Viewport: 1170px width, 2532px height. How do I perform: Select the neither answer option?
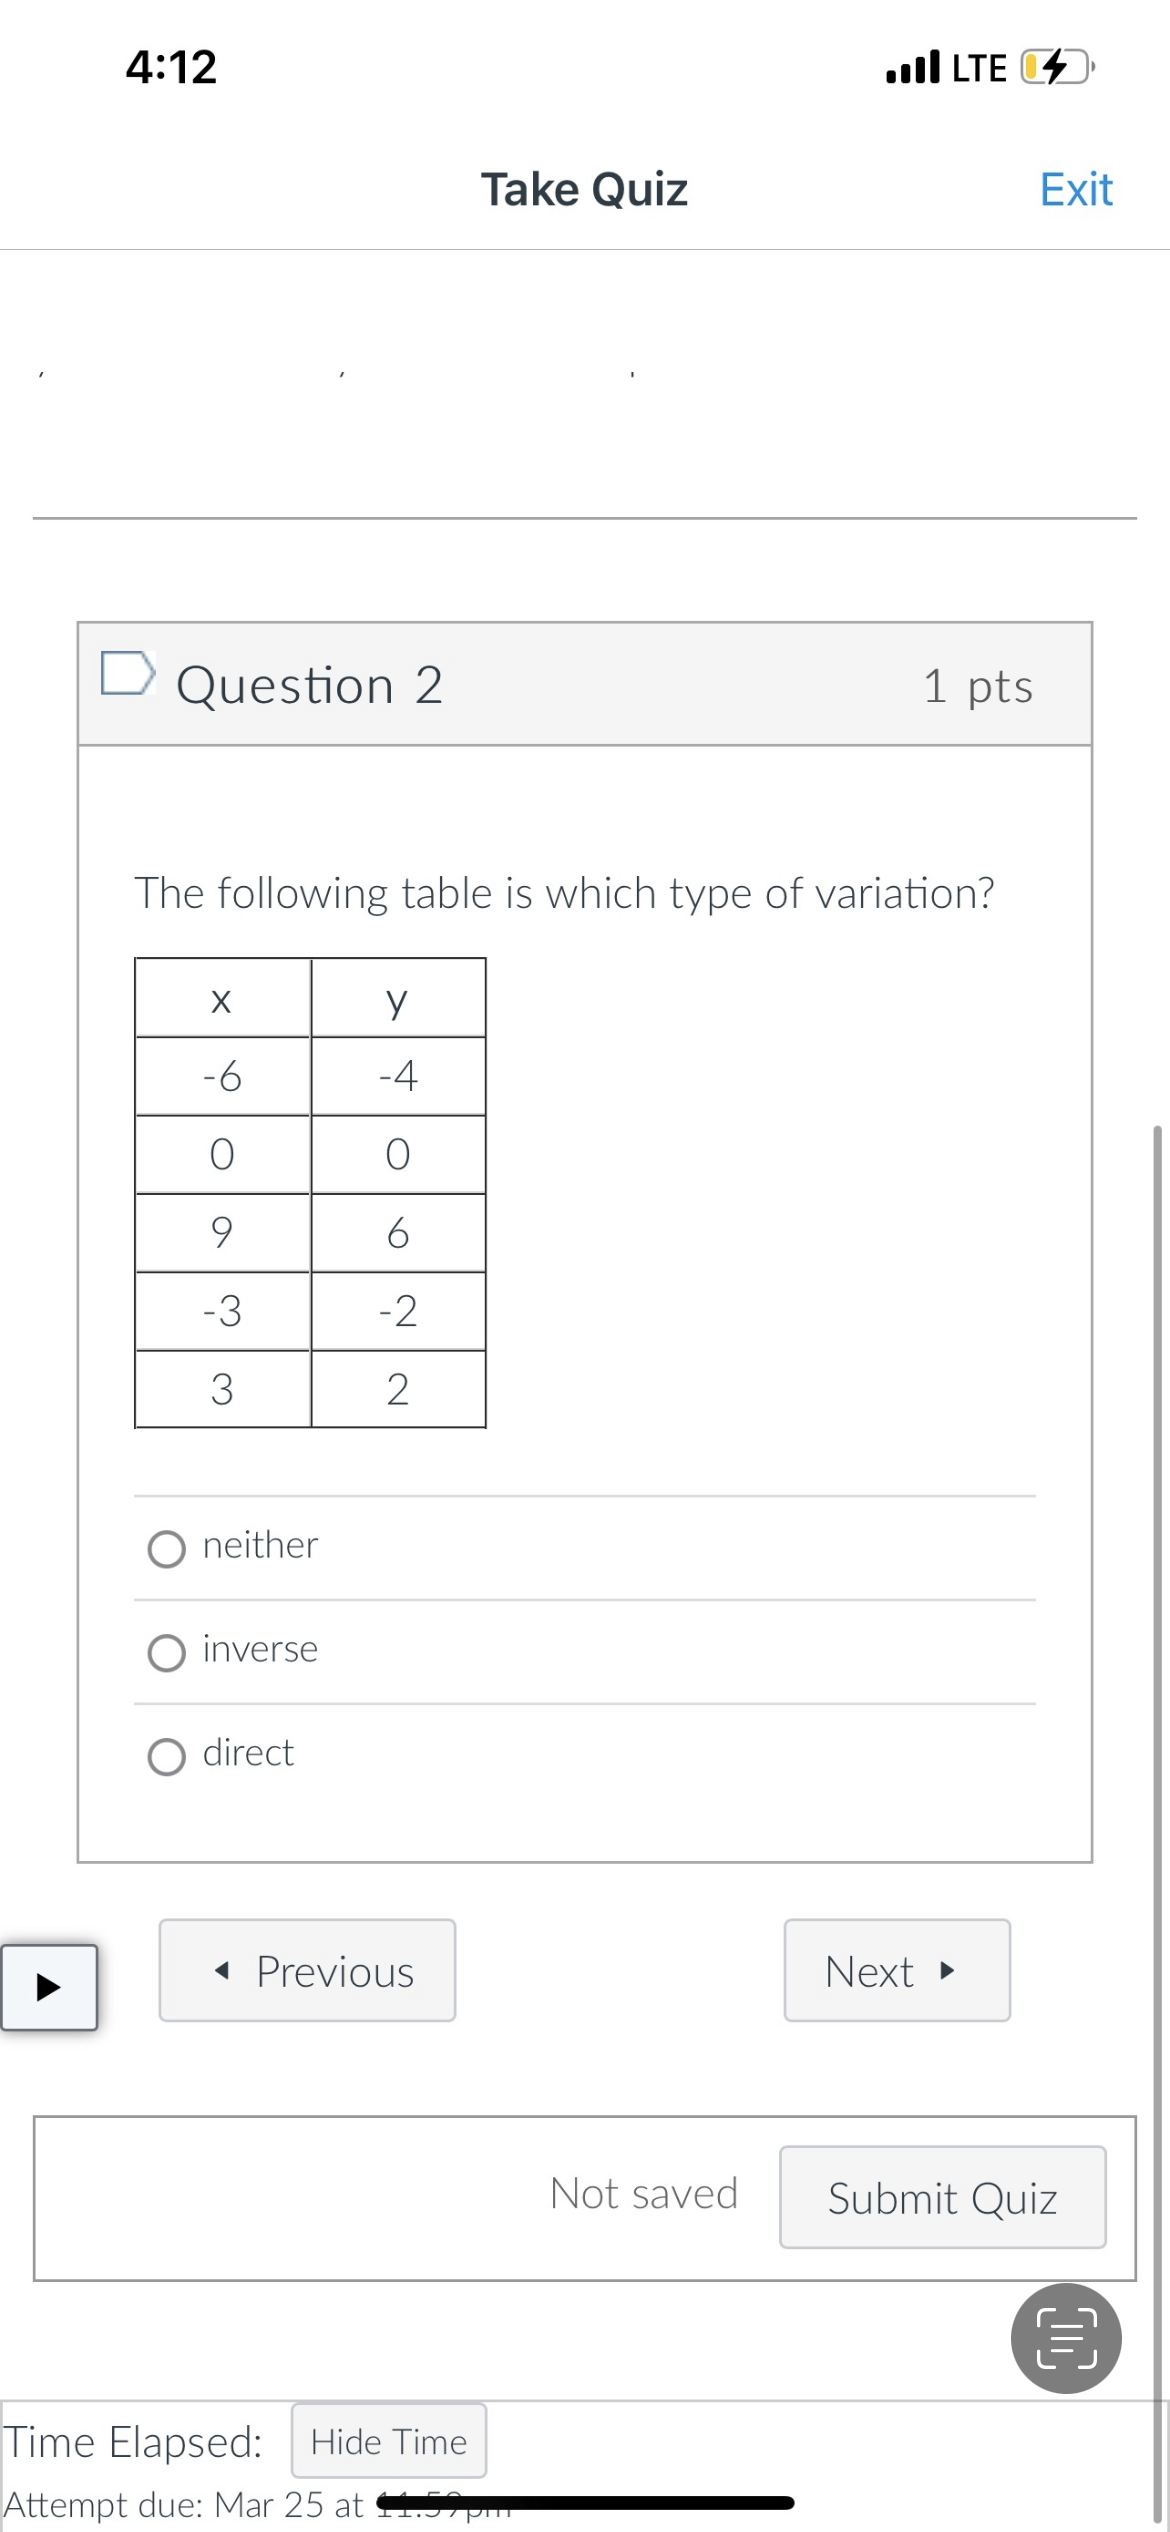167,1547
